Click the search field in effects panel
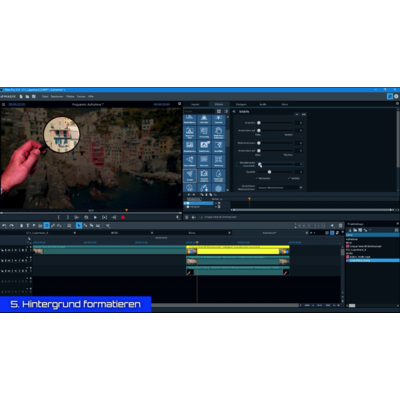Screen dimensions: 400x400 199,111
